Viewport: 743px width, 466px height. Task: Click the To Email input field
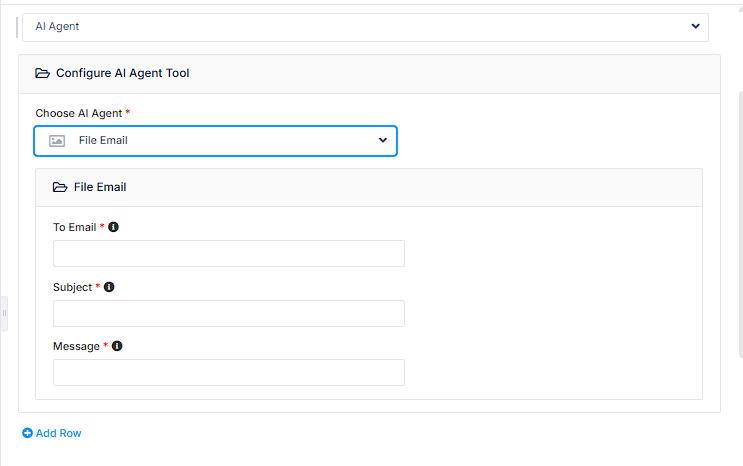coord(229,254)
